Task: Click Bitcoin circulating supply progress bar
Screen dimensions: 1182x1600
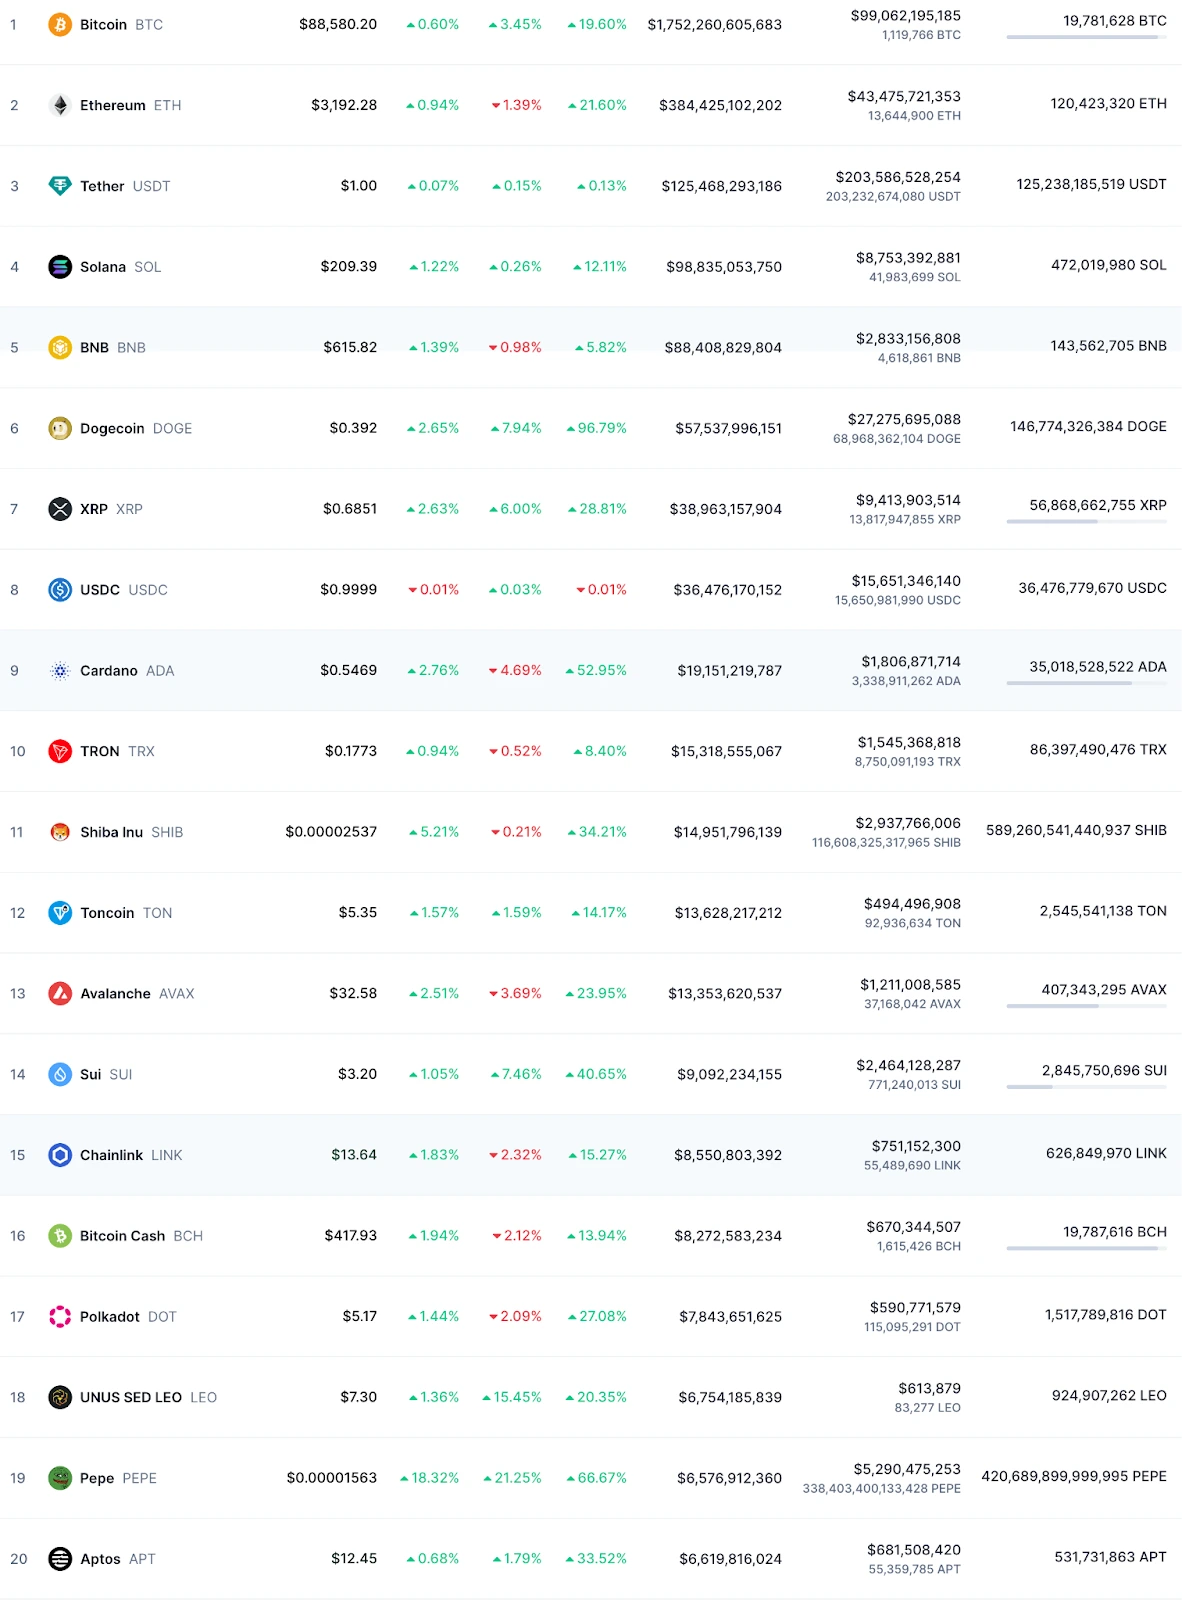Action: (1086, 37)
